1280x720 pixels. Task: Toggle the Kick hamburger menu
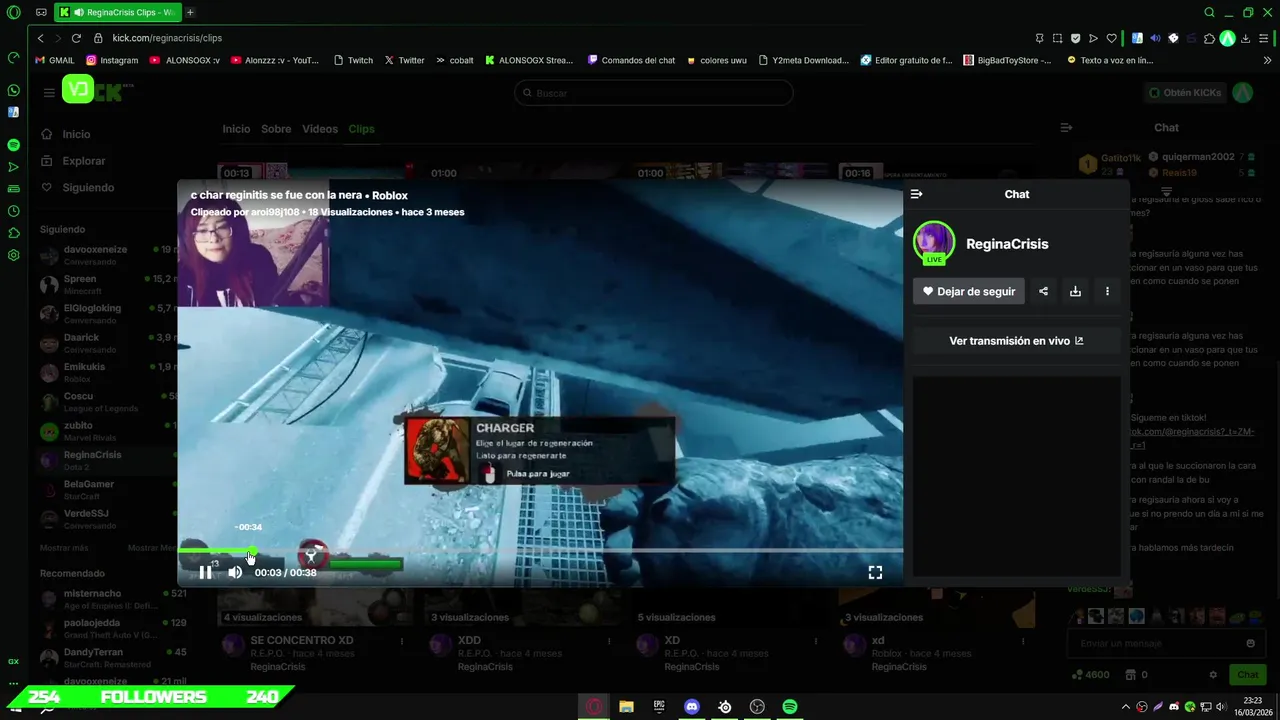click(48, 93)
